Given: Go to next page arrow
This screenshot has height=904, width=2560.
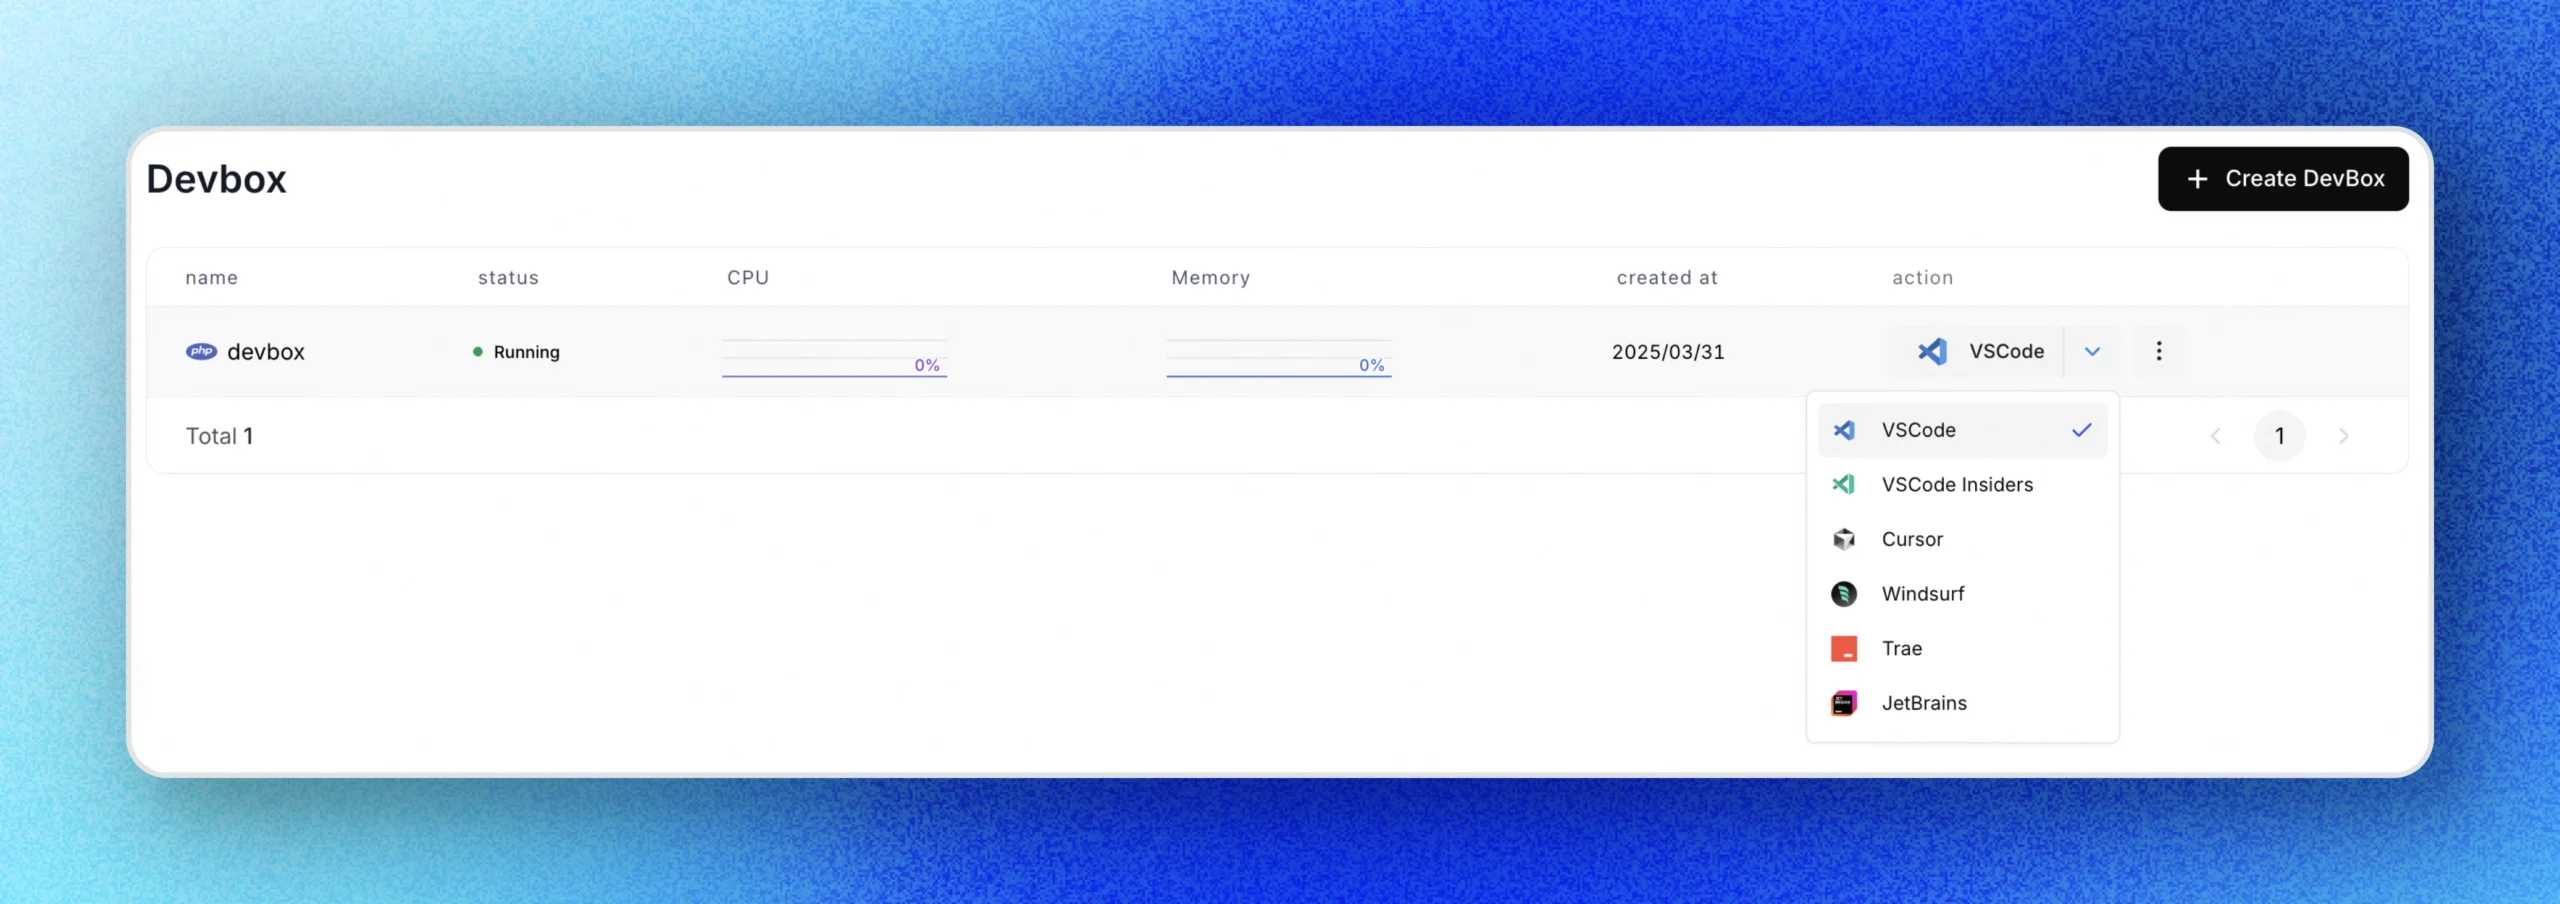Looking at the screenshot, I should click(x=2343, y=436).
